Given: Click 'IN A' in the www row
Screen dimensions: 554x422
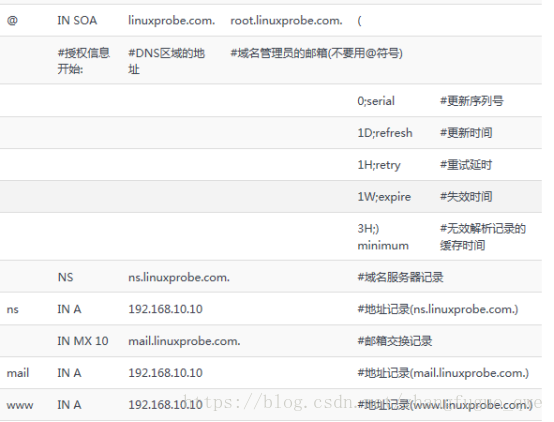Looking at the screenshot, I should click(69, 405).
